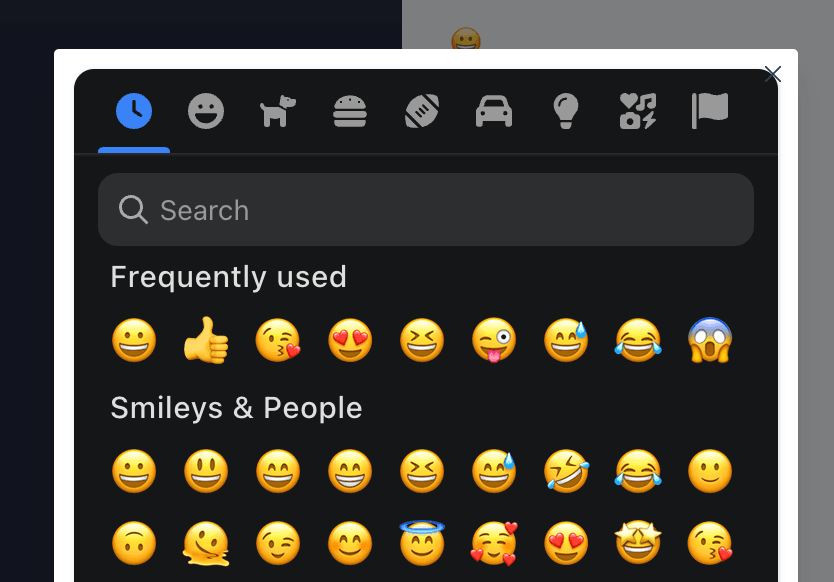Insert the winking tongue-out emoji

(494, 341)
